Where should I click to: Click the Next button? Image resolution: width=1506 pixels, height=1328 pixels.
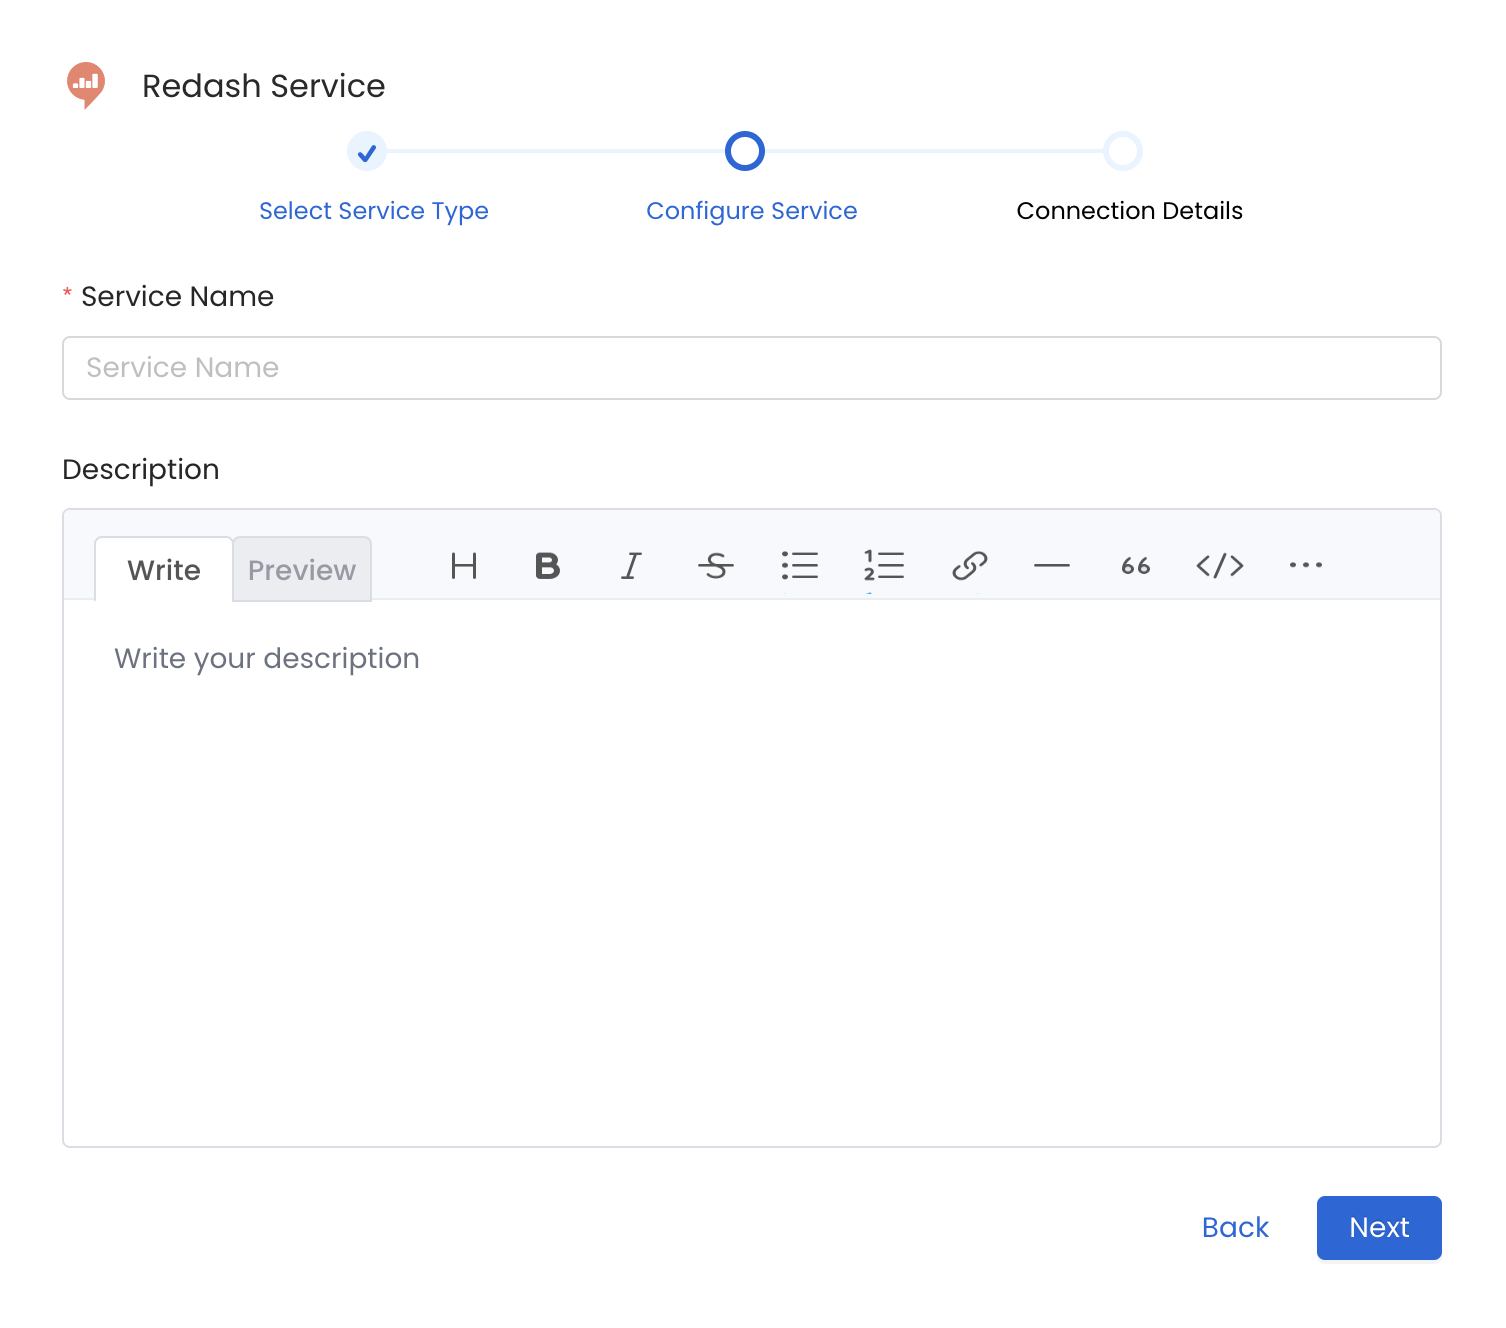coord(1378,1227)
